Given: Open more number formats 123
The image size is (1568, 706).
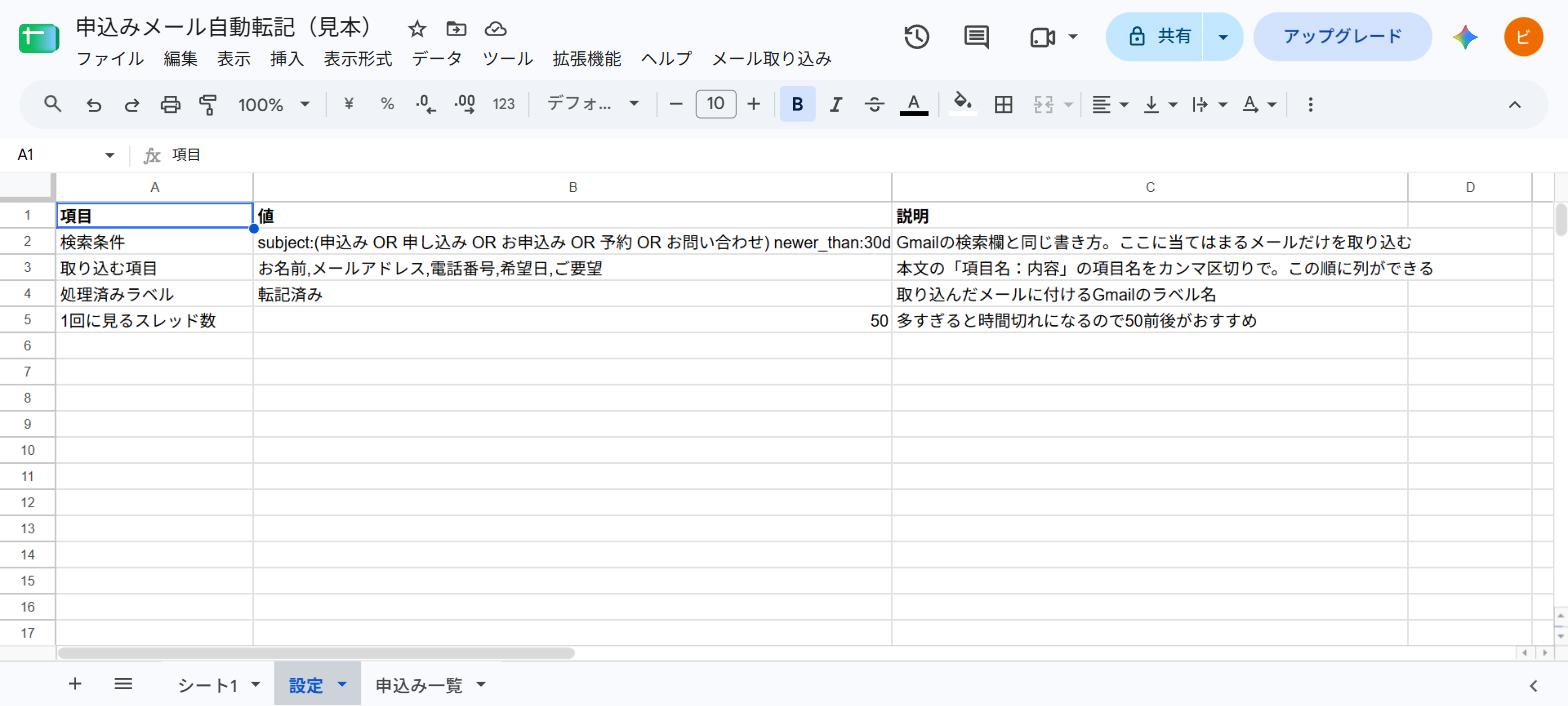Looking at the screenshot, I should pyautogui.click(x=504, y=104).
